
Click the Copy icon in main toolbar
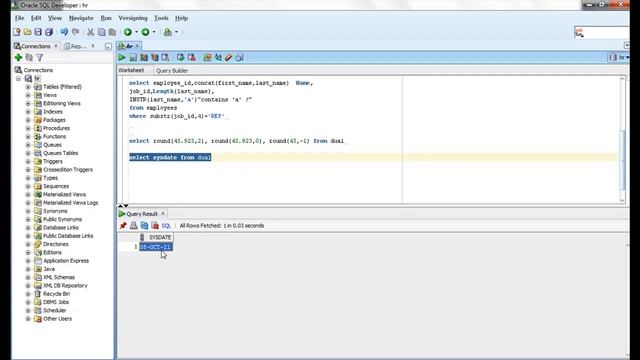coord(101,32)
